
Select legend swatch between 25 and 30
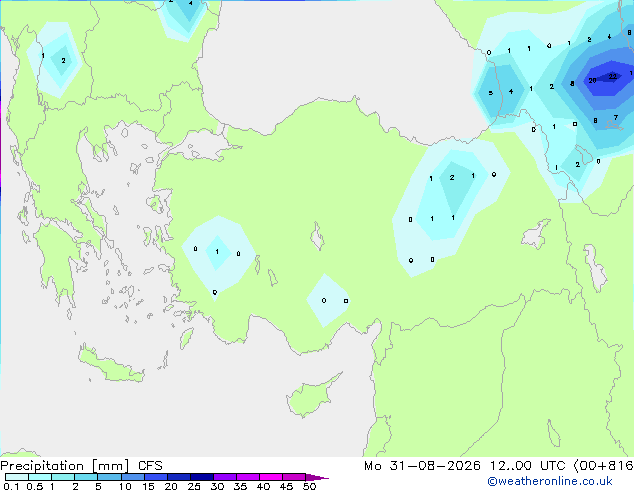(x=201, y=477)
